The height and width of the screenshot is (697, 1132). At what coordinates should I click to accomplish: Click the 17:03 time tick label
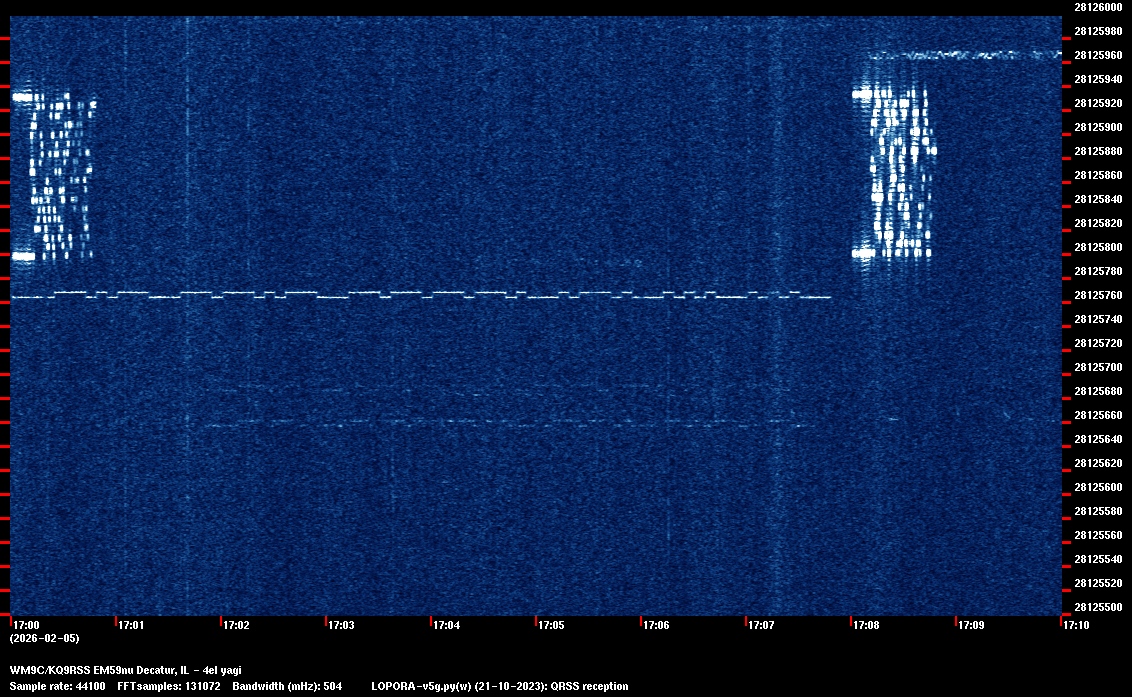(341, 626)
